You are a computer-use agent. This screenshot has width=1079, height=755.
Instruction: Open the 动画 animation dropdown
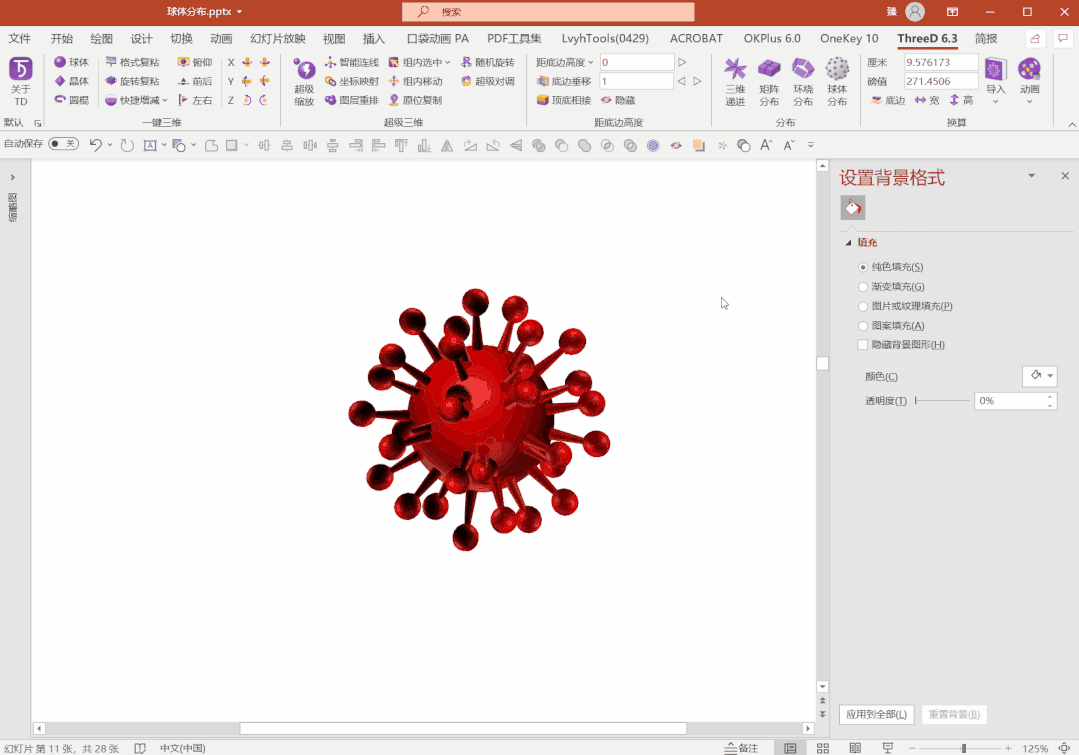[x=1029, y=102]
